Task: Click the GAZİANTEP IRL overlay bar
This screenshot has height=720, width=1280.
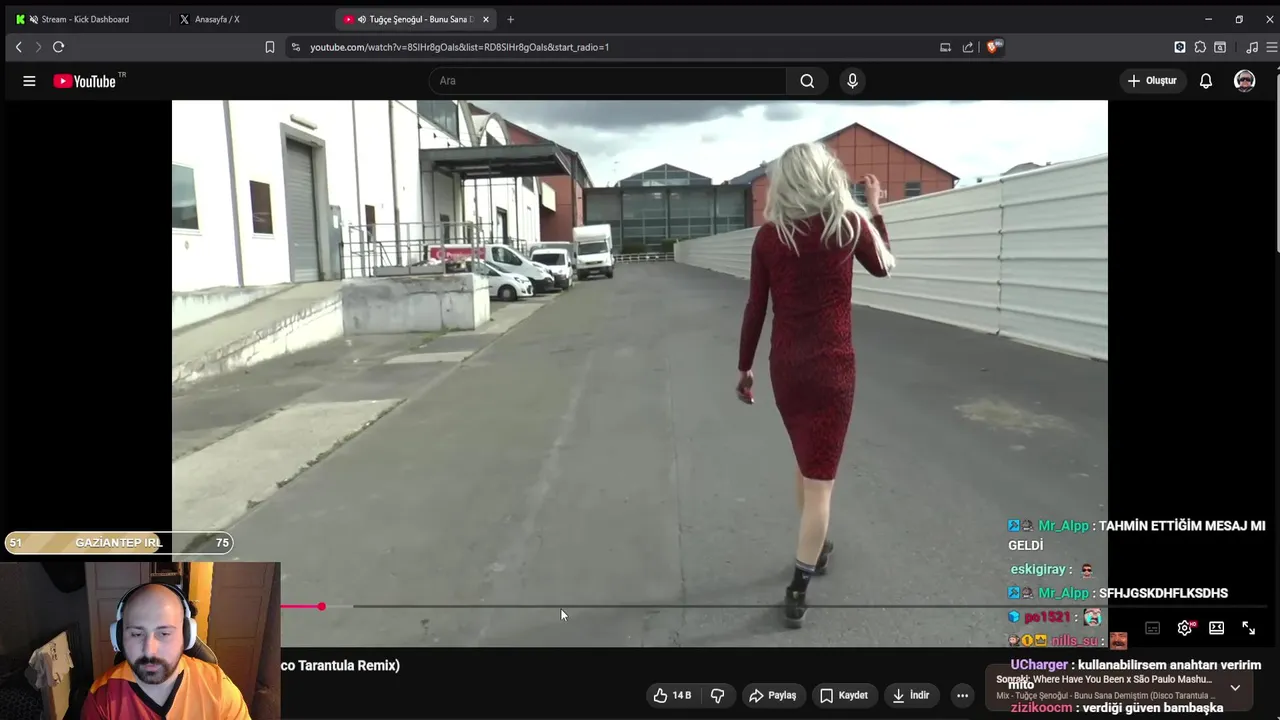Action: click(118, 542)
